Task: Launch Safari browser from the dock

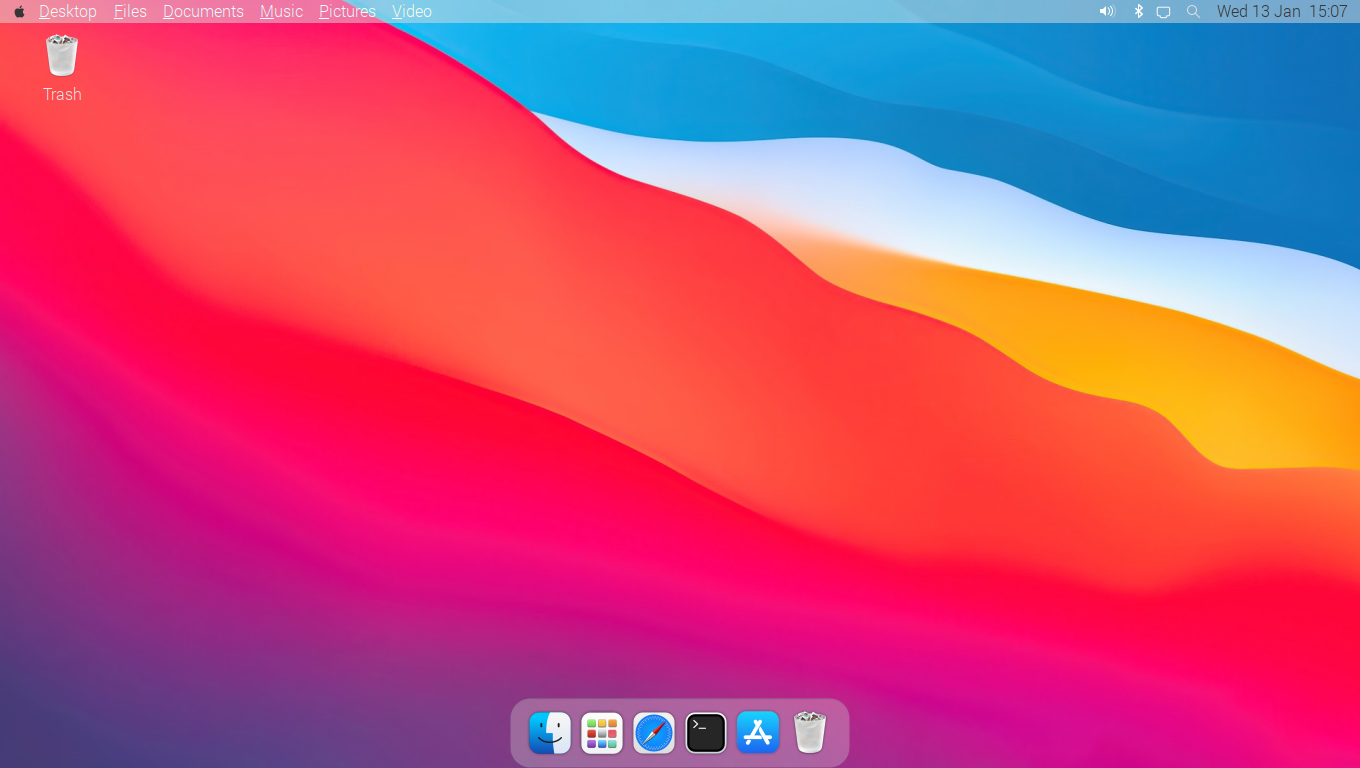Action: [x=654, y=733]
